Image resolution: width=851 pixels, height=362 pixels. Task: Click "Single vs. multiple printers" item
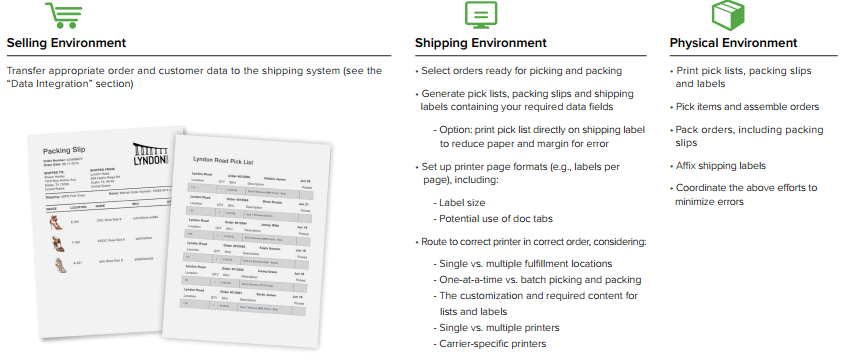click(x=496, y=327)
